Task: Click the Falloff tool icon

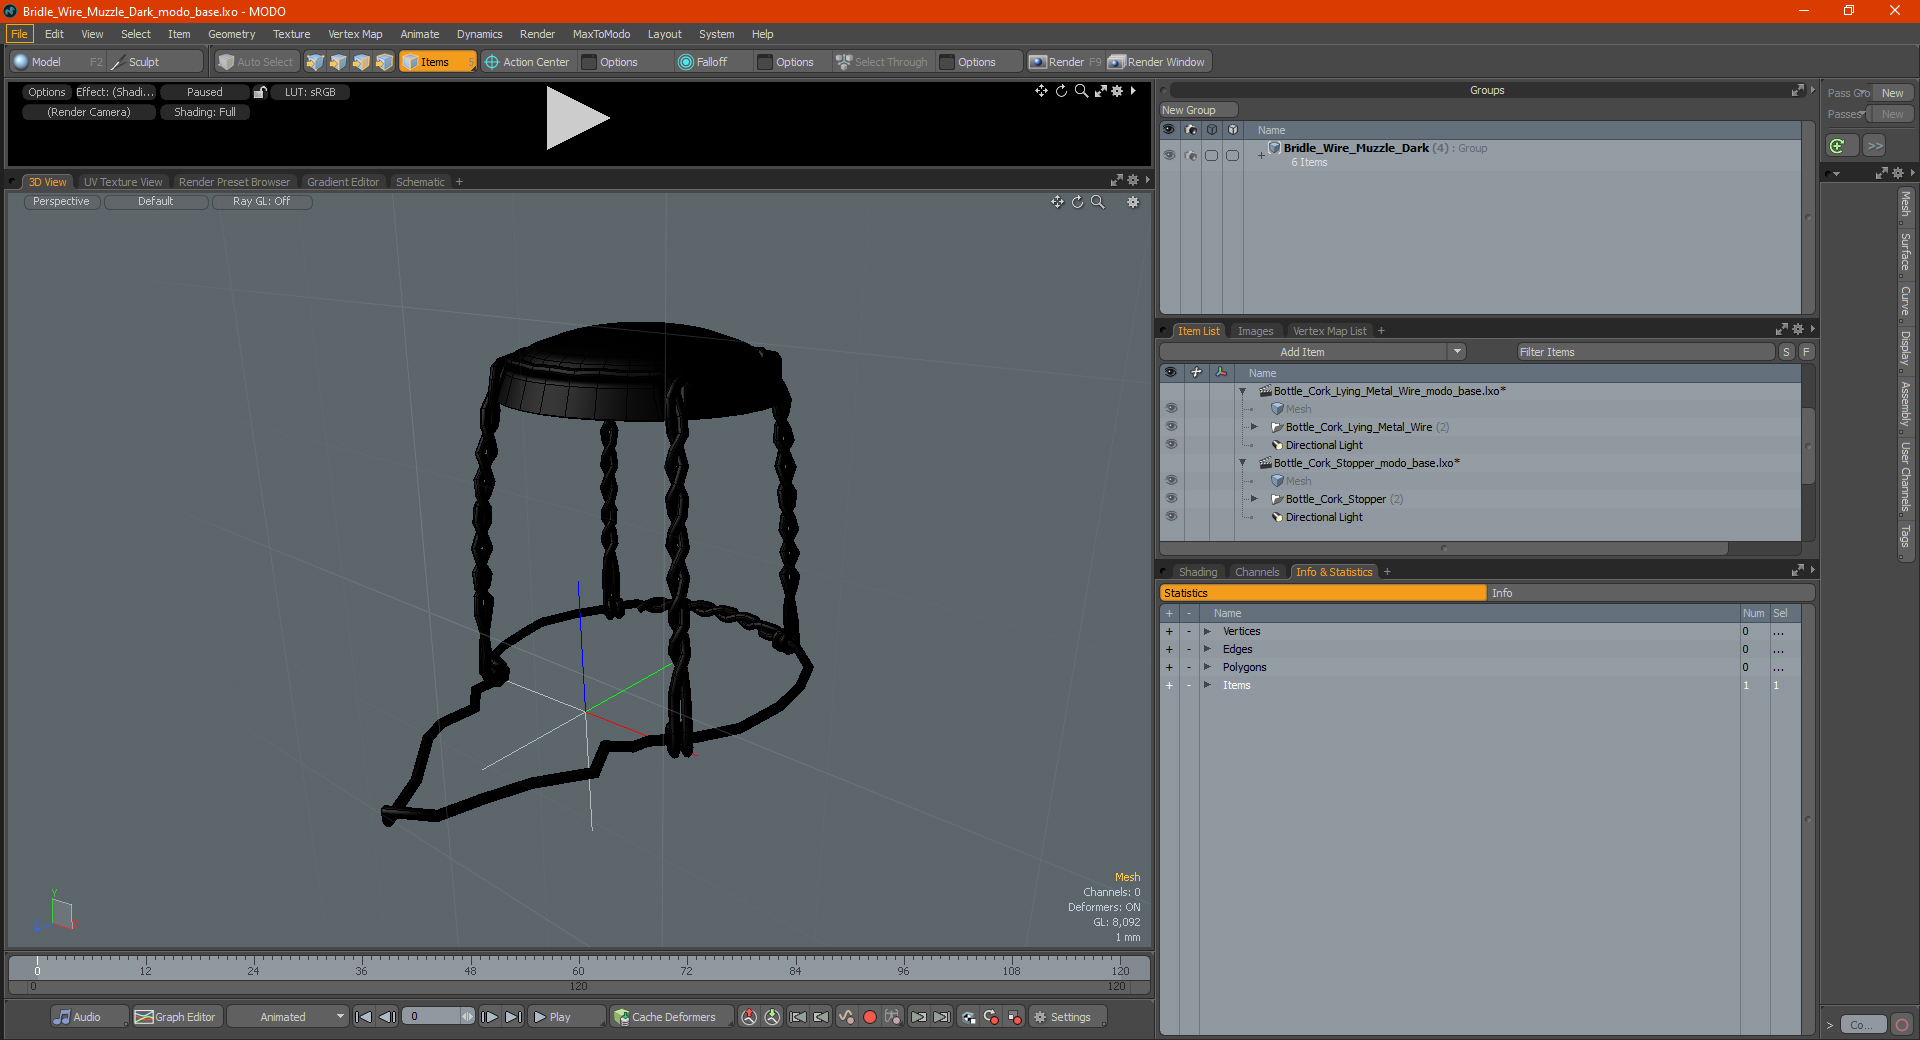Action: pos(685,62)
